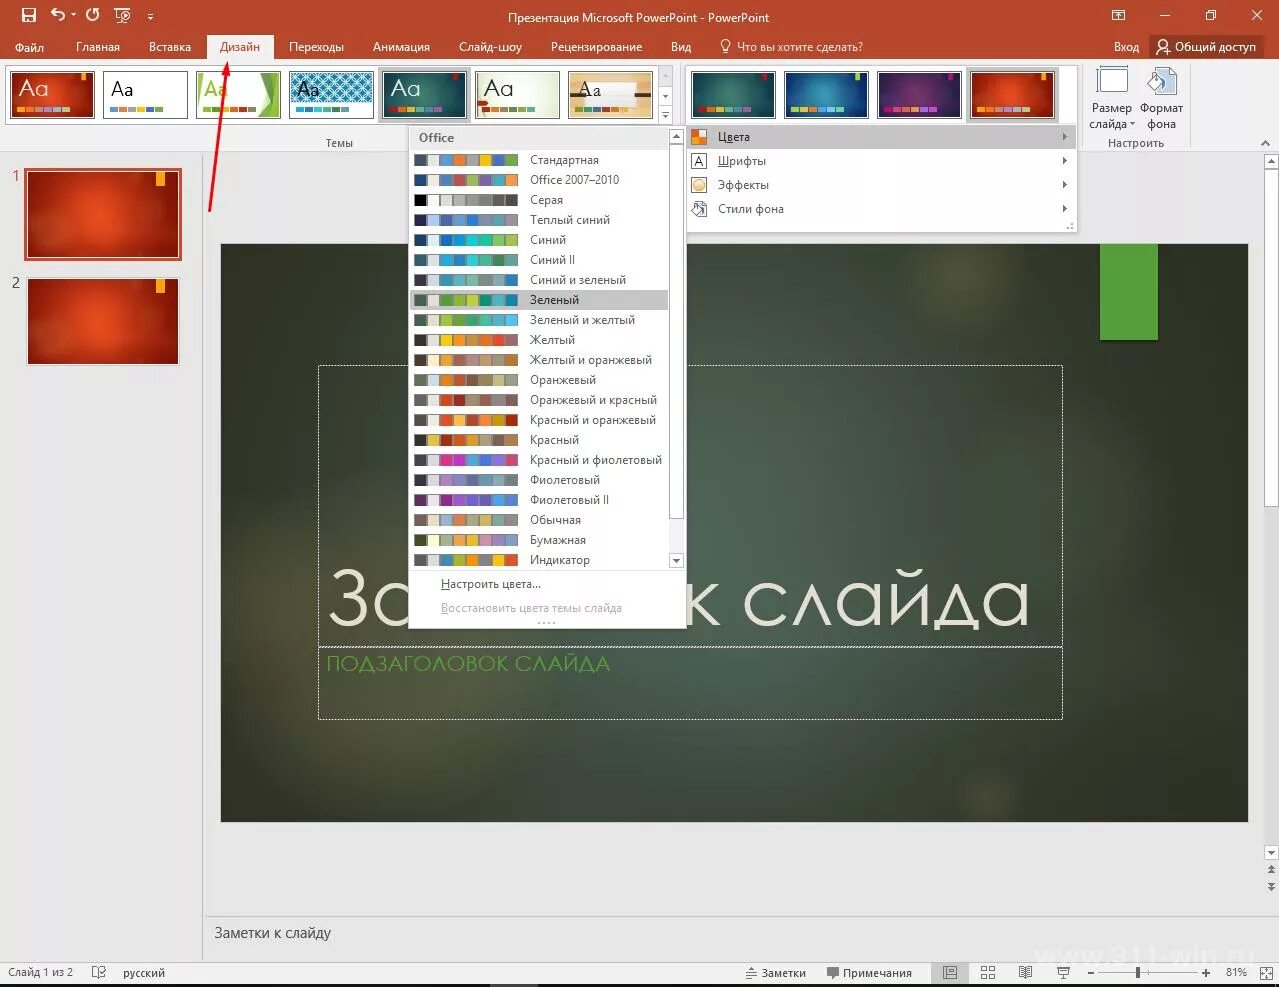Open the Рецензирование tab

[596, 47]
